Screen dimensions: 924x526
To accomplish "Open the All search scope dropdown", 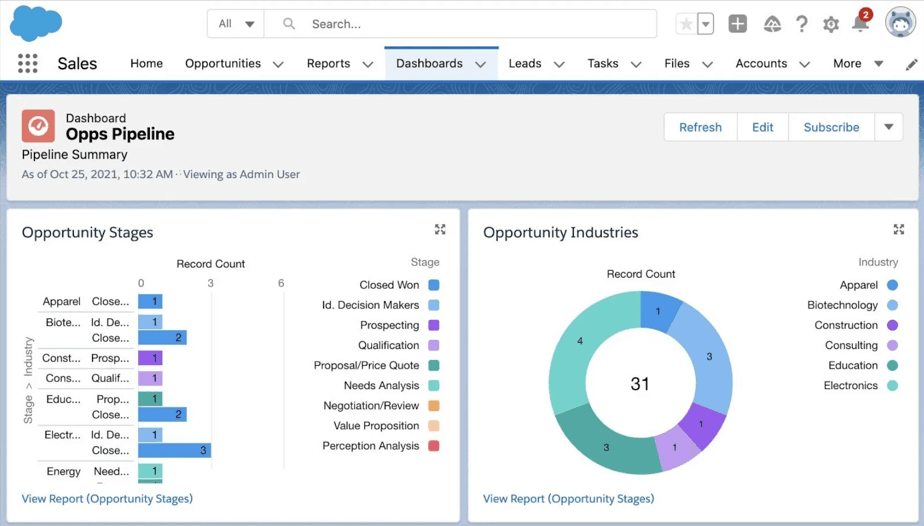I will click(x=236, y=24).
